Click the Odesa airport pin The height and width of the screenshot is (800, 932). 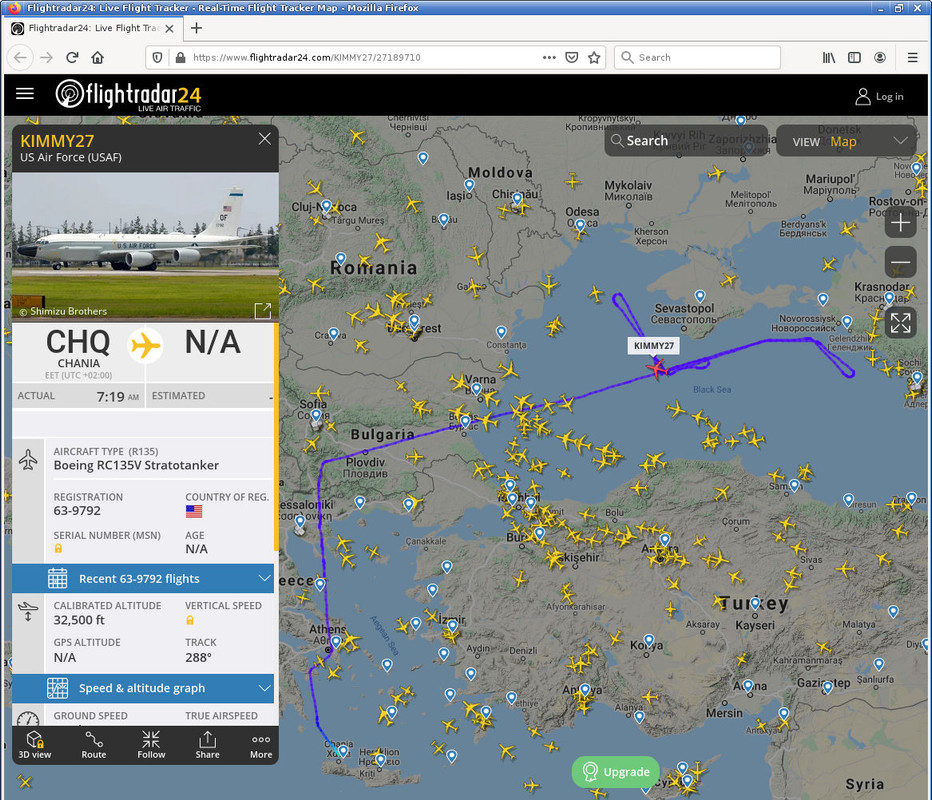580,225
